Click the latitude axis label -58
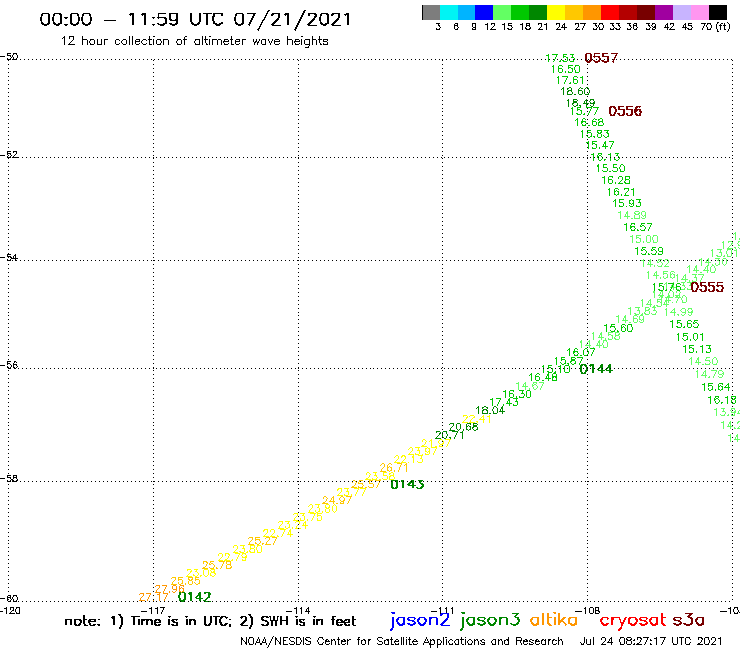 [9, 479]
